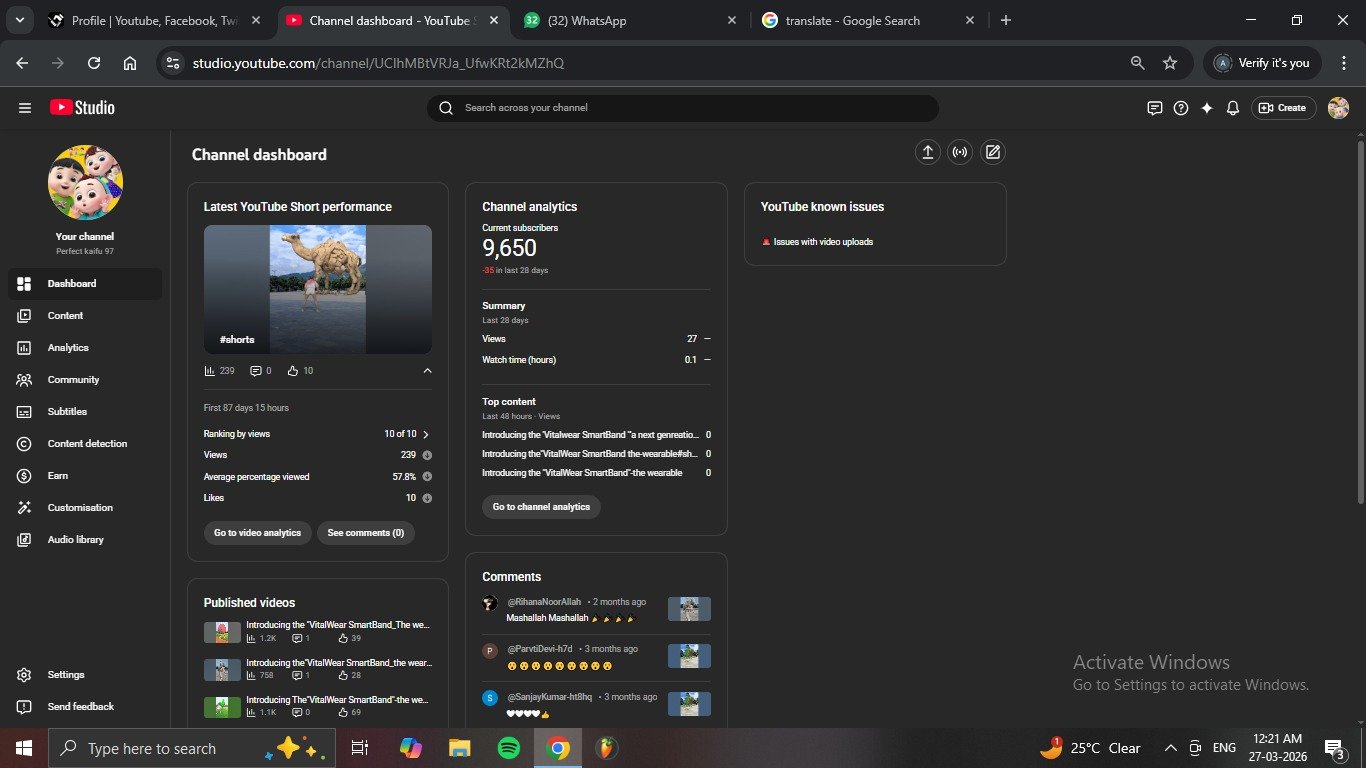Screen dimensions: 1366x768
Task: Click the send feedback icon in header
Action: 1155,108
